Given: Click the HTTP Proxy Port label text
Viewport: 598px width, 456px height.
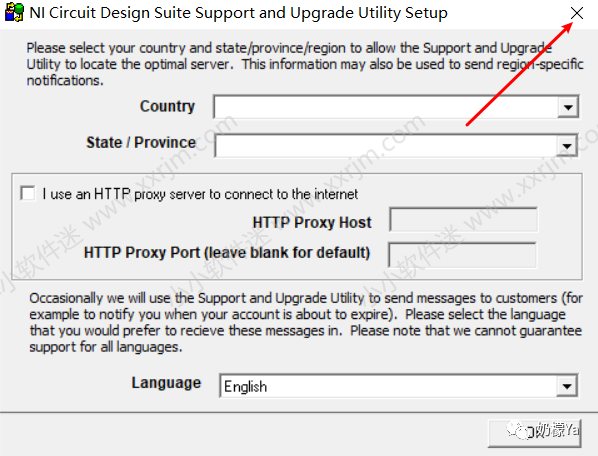Looking at the screenshot, I should click(227, 252).
